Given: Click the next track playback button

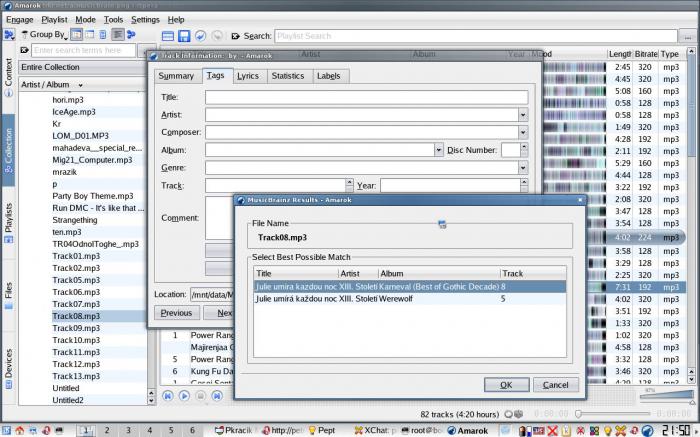Looking at the screenshot, I should click(x=217, y=395).
